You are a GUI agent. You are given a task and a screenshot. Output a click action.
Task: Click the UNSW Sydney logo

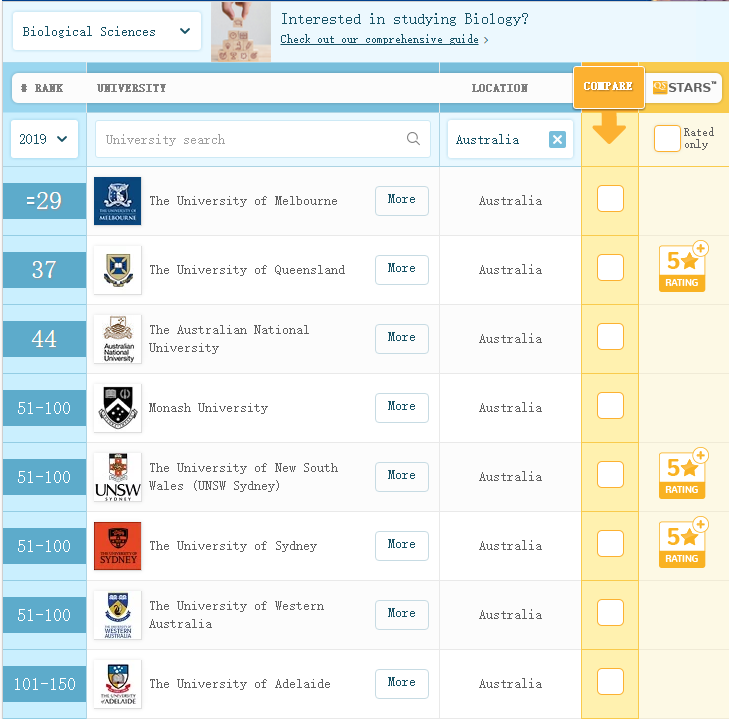tap(117, 477)
